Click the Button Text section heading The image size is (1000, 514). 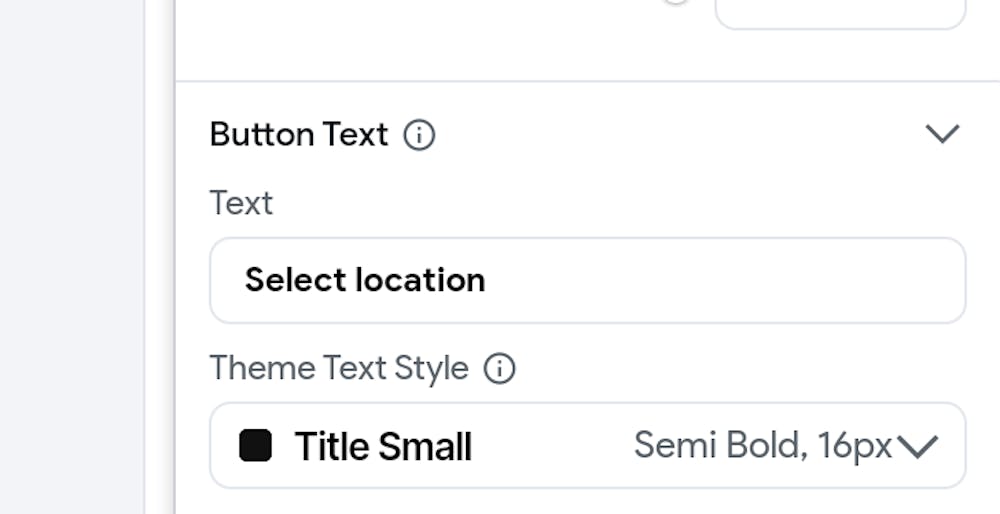pyautogui.click(x=298, y=134)
